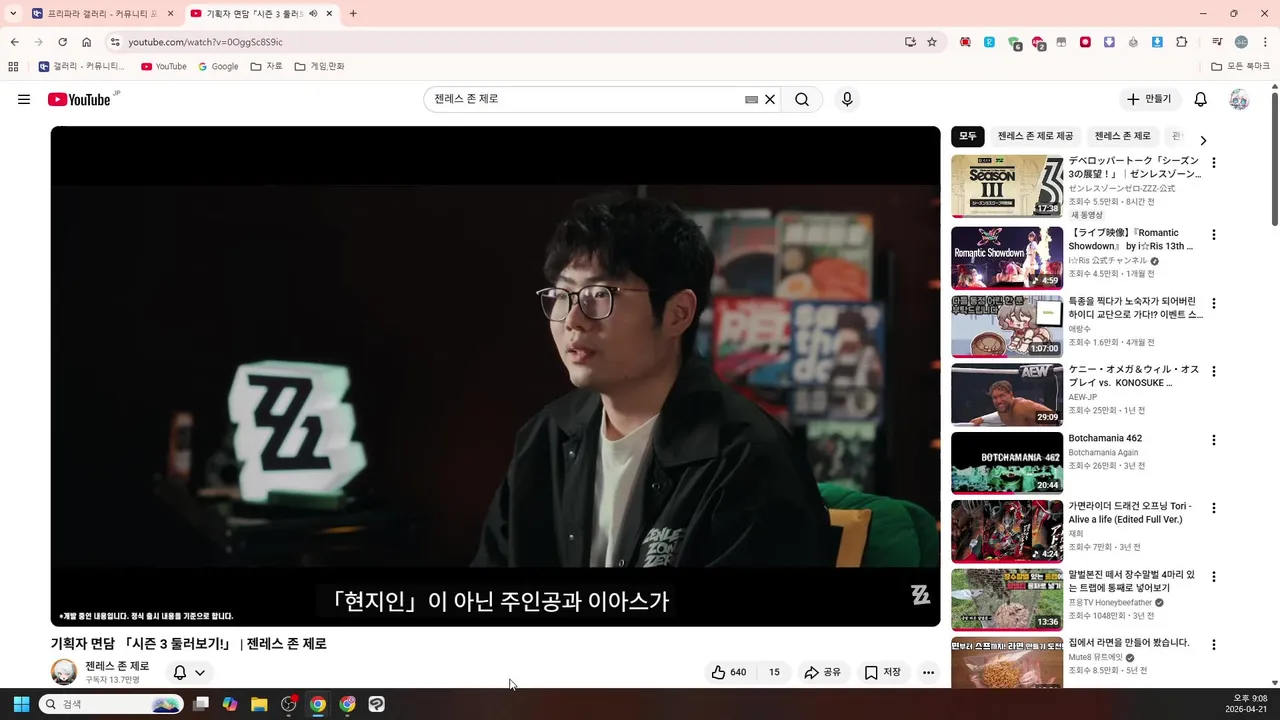Open the 자료 bookmark folder
The width and height of the screenshot is (1280, 720).
coord(266,66)
